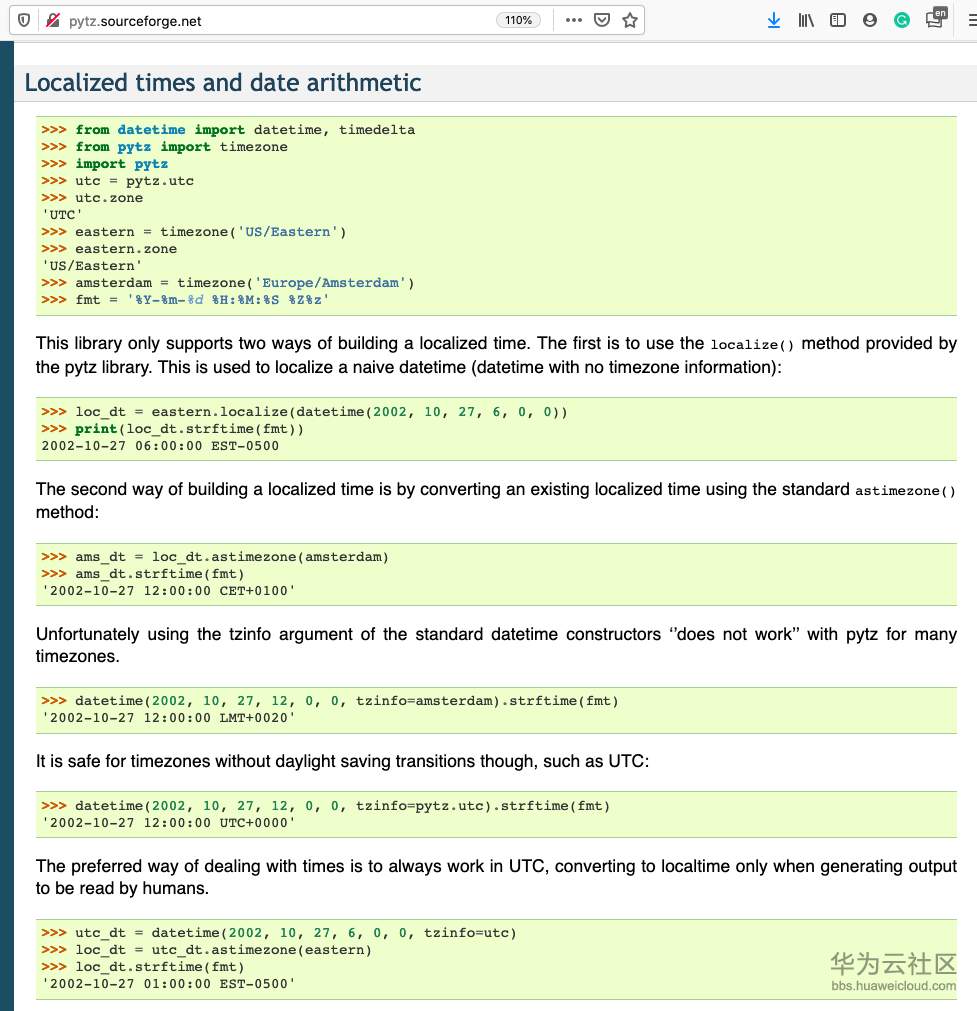The width and height of the screenshot is (977, 1011).
Task: Open the Downloads arrow panel
Action: click(x=774, y=21)
